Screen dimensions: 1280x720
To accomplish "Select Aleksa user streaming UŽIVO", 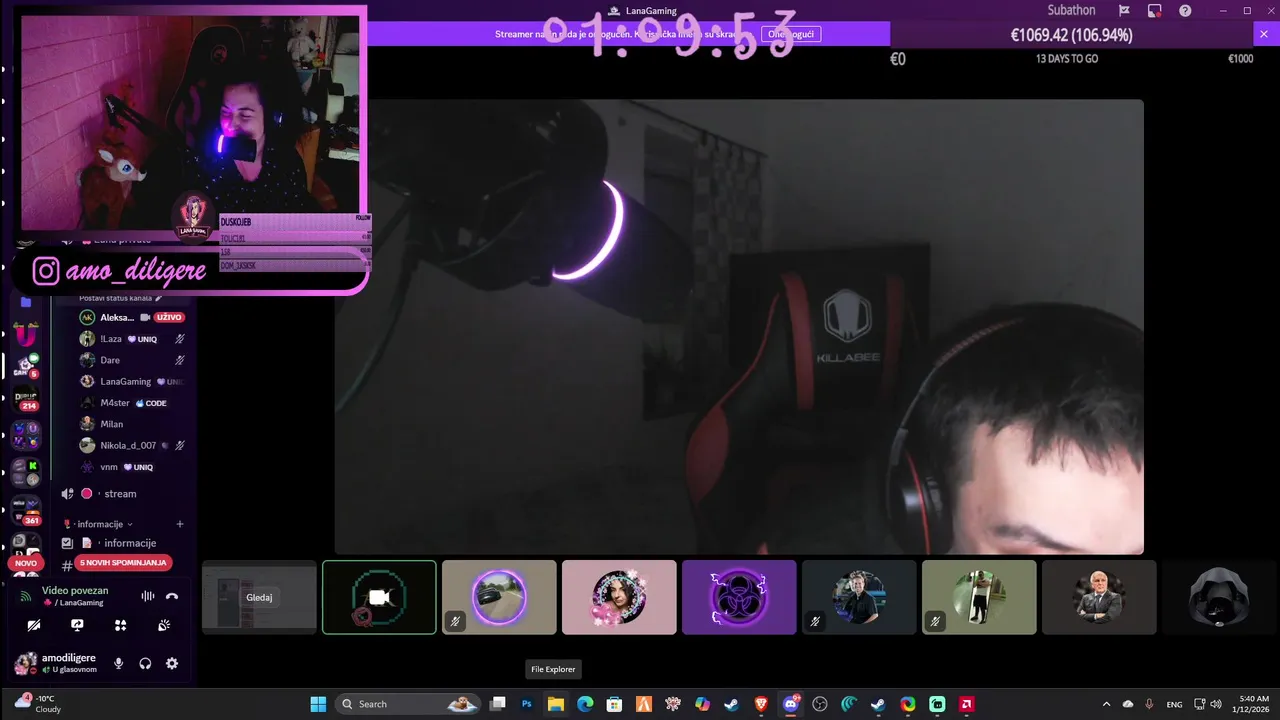I will point(133,317).
